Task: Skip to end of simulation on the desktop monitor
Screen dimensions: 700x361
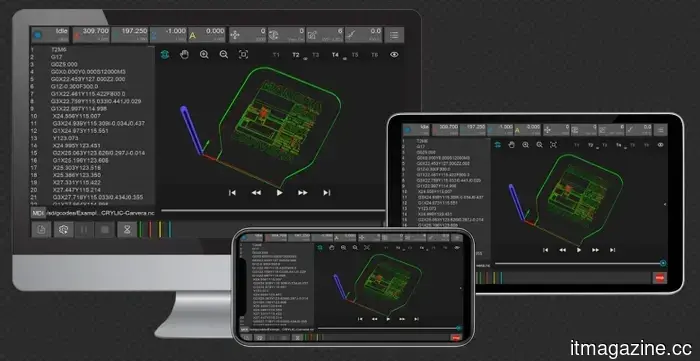Action: pos(327,193)
